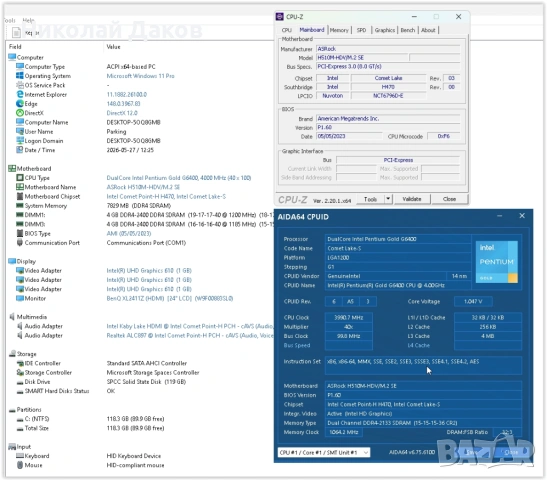Click the Motherboard category icon
This screenshot has height=480, width=547.
12,168
